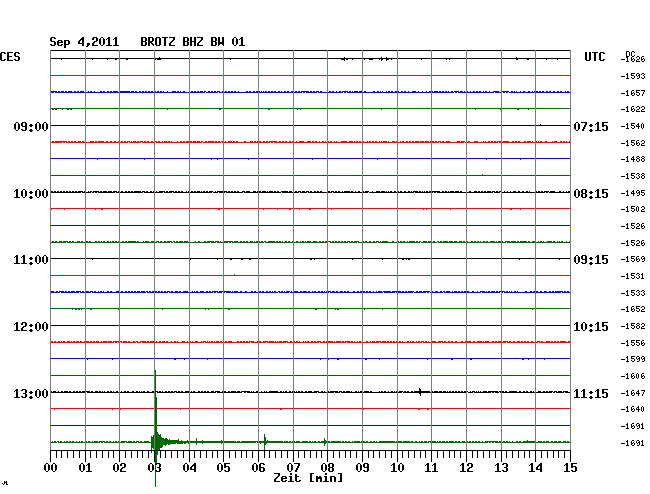Click the small black-trace event near minute 10.7
Viewport: 650px width, 494px height.
click(x=420, y=391)
